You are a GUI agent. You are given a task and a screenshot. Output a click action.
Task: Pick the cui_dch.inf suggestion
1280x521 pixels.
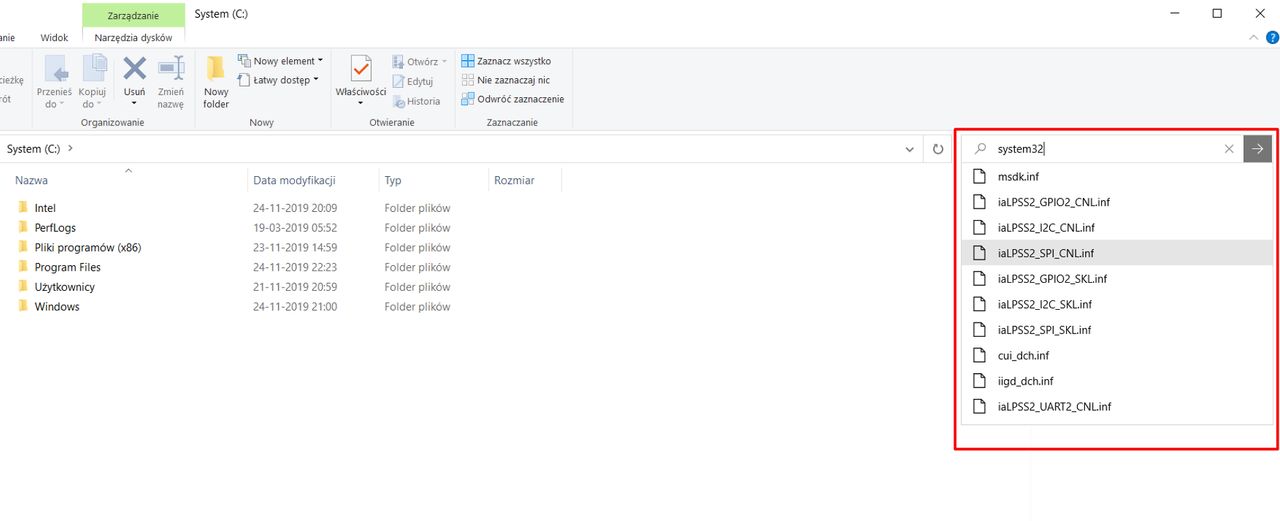tap(1116, 355)
